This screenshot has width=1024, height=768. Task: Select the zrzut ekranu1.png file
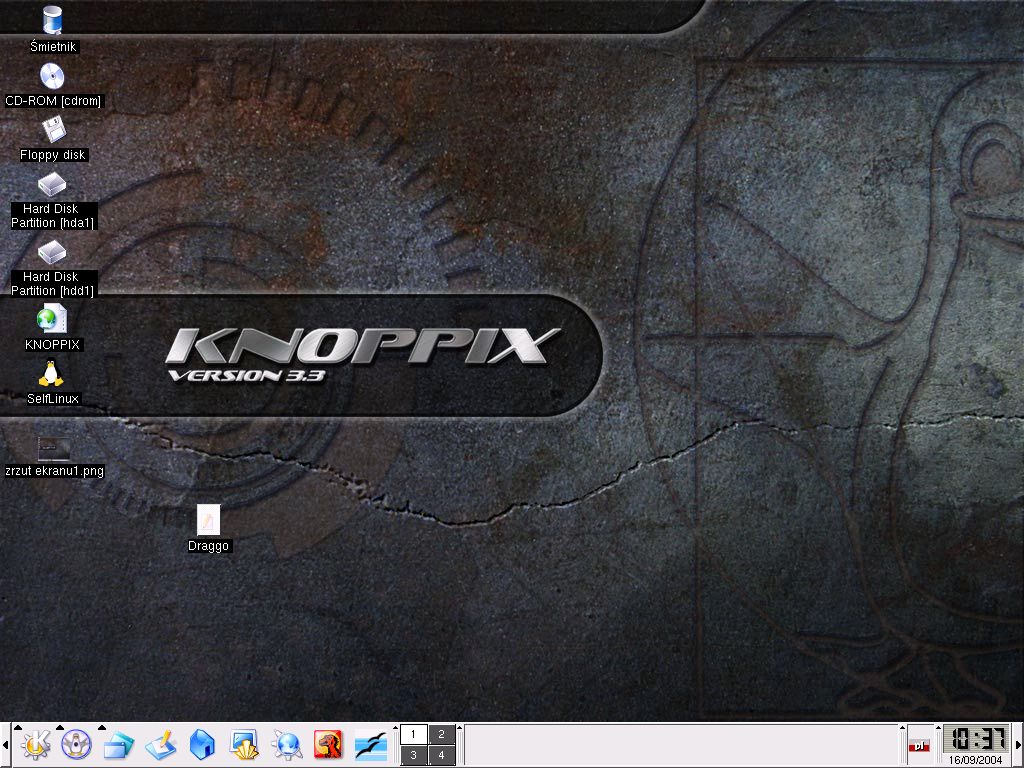tap(53, 448)
